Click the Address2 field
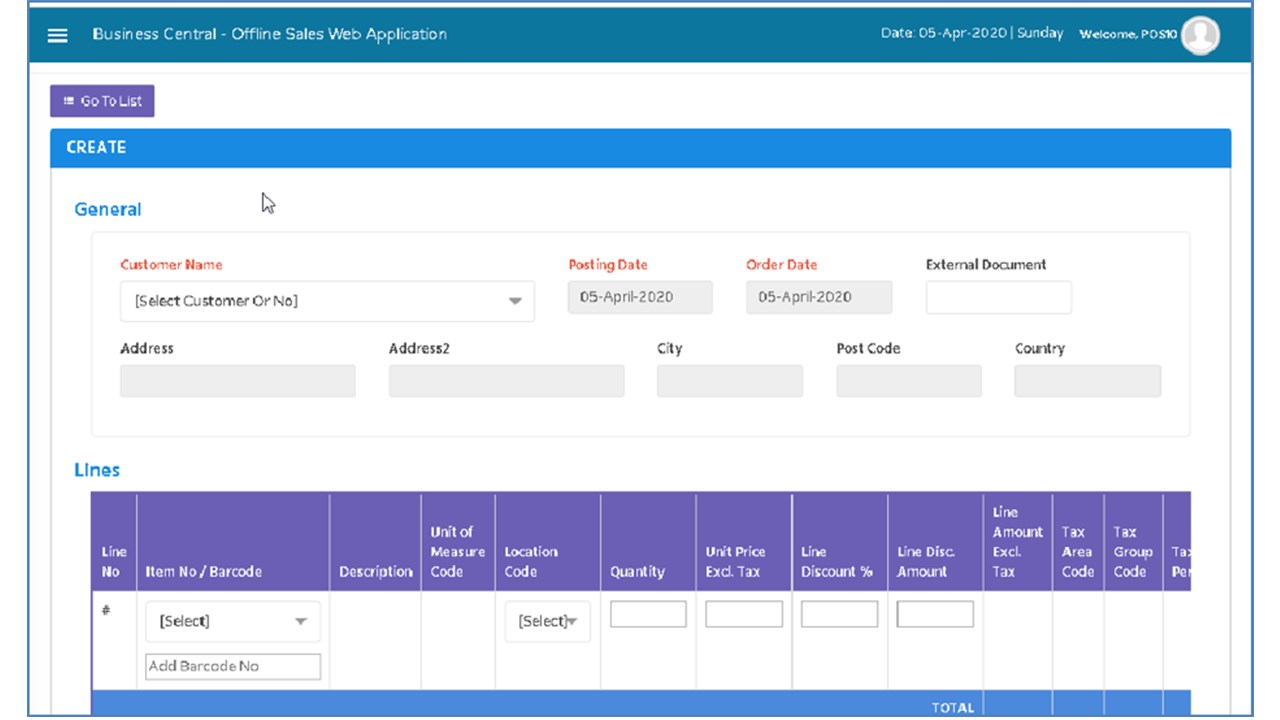This screenshot has width=1280, height=720. click(506, 381)
